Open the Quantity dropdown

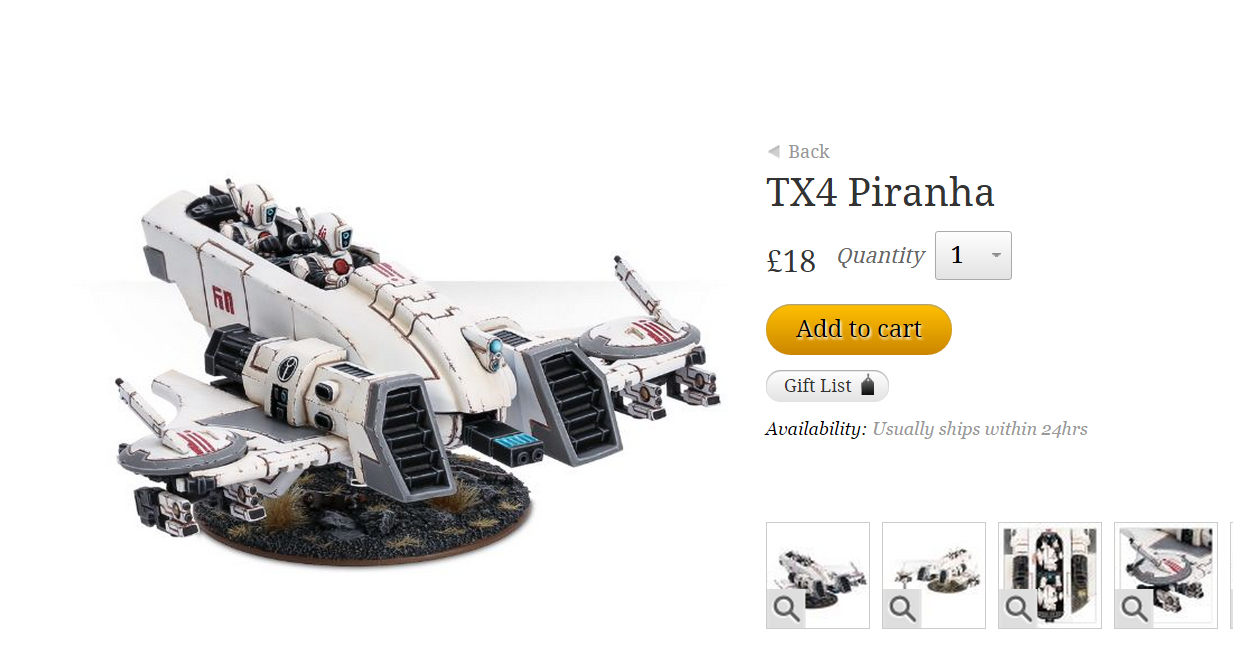(973, 256)
